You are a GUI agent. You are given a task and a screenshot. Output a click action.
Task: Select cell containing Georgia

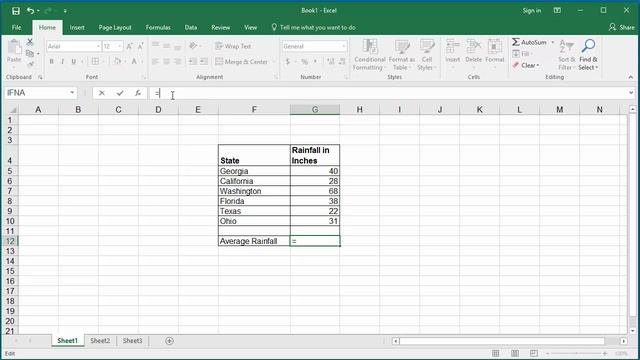(254, 171)
